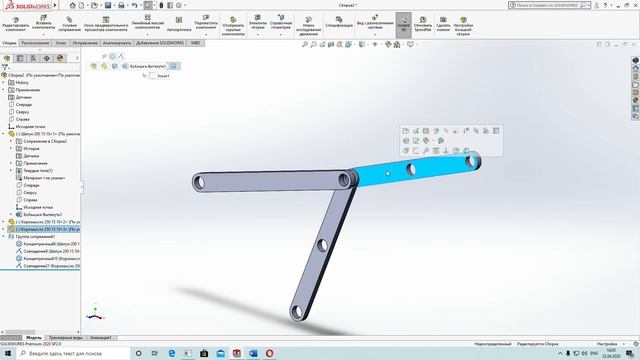
Task: Click the SOLIDWORKS help search field
Action: 547,5
